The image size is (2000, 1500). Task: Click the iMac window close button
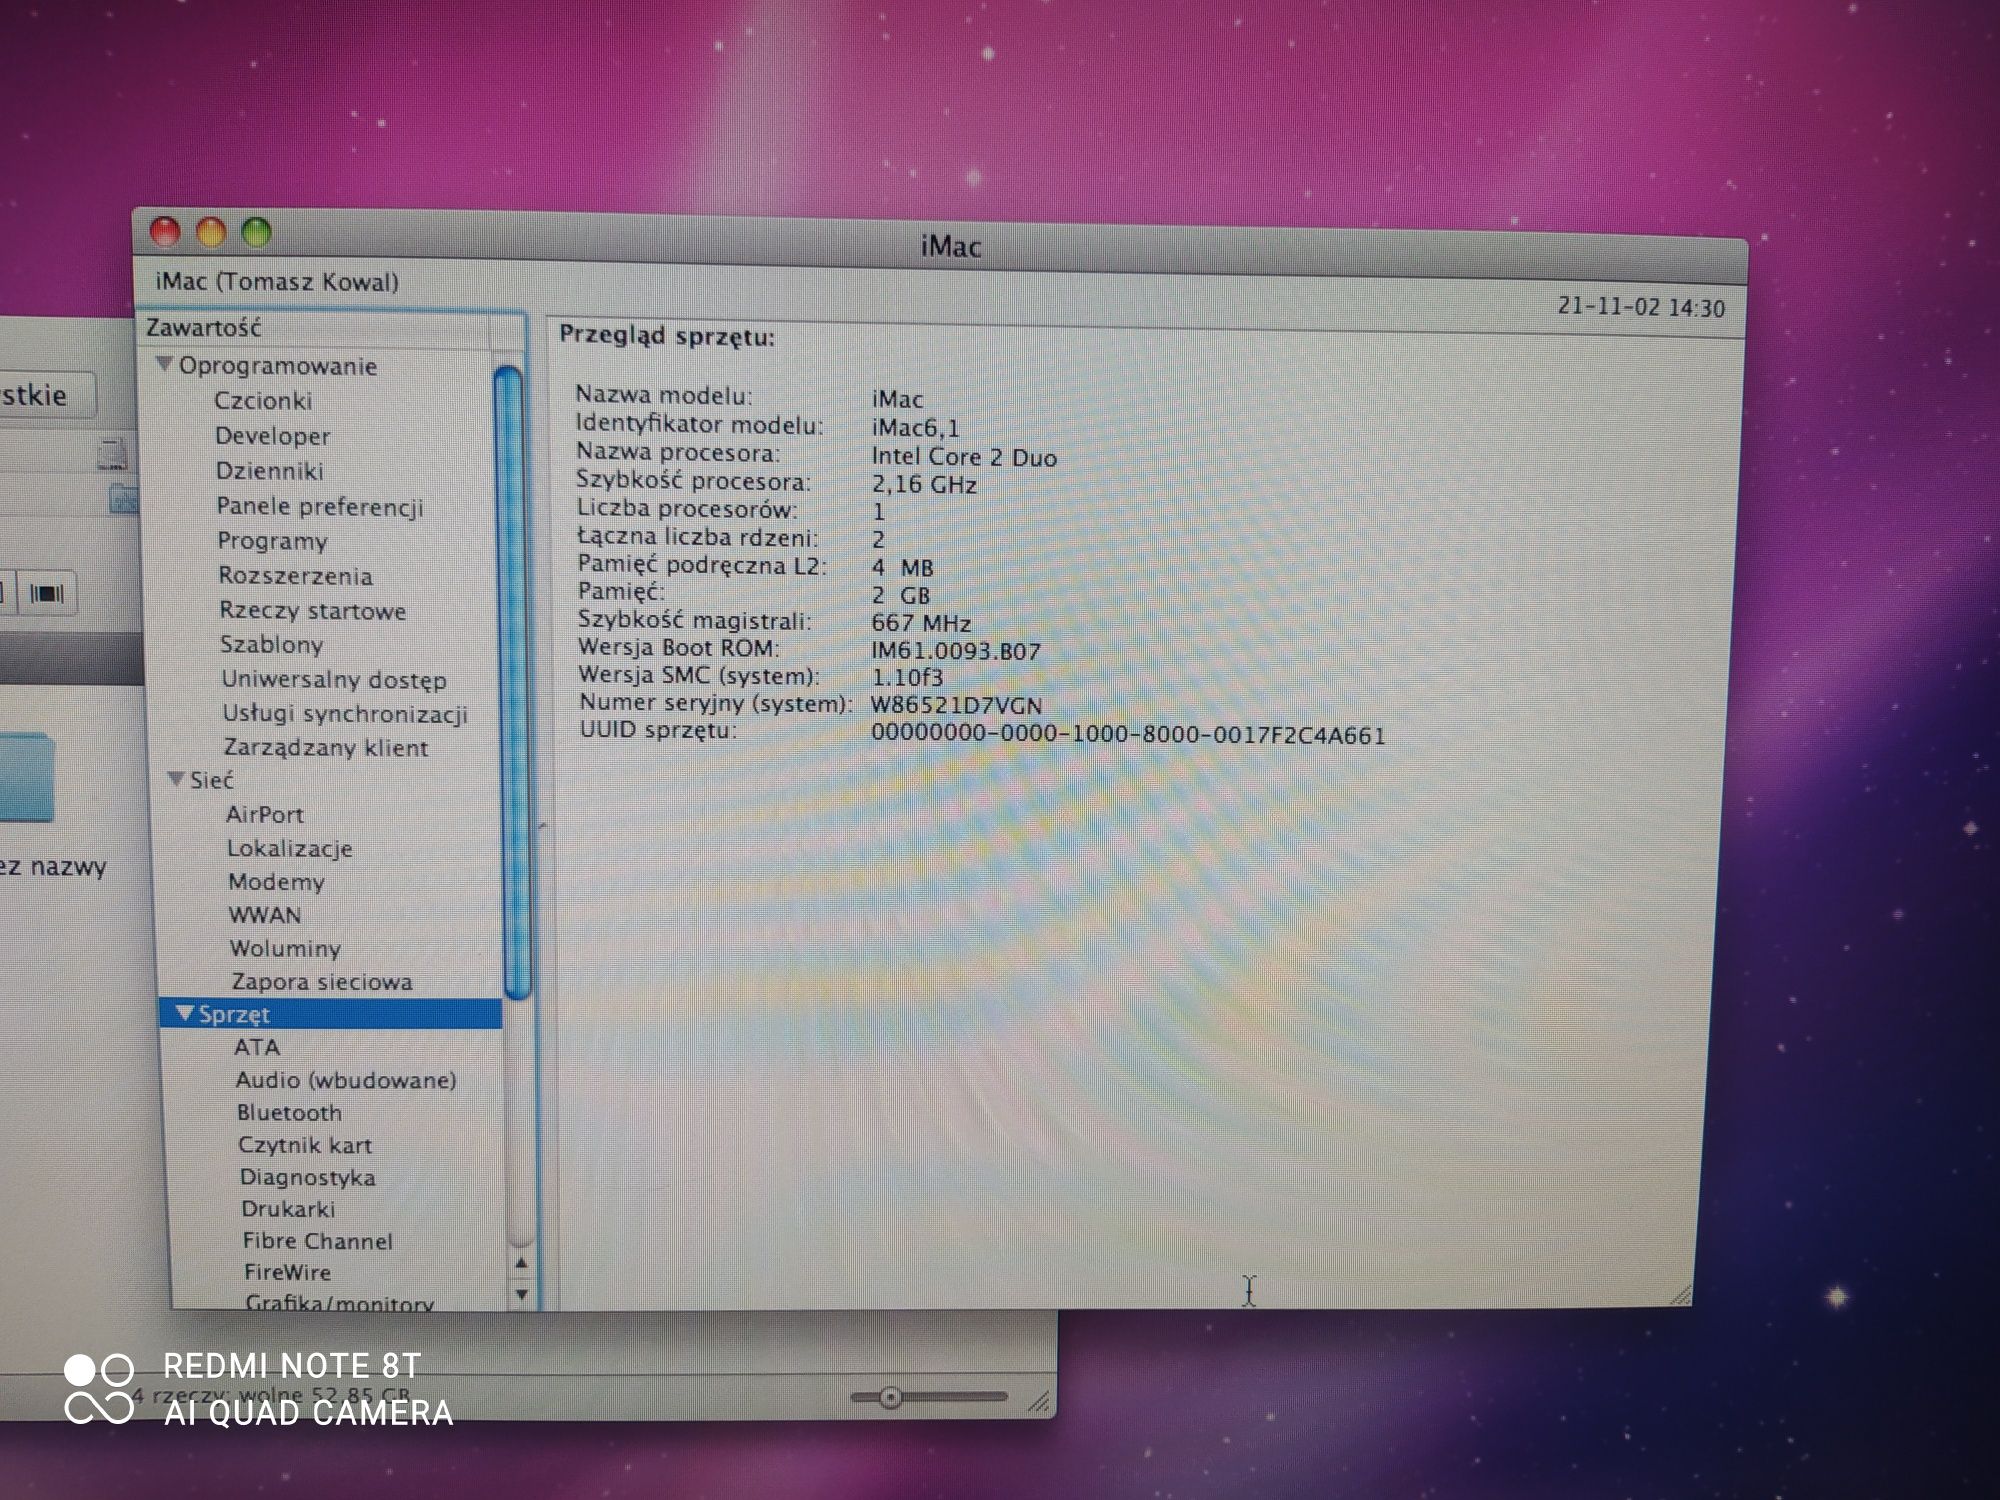pyautogui.click(x=165, y=232)
